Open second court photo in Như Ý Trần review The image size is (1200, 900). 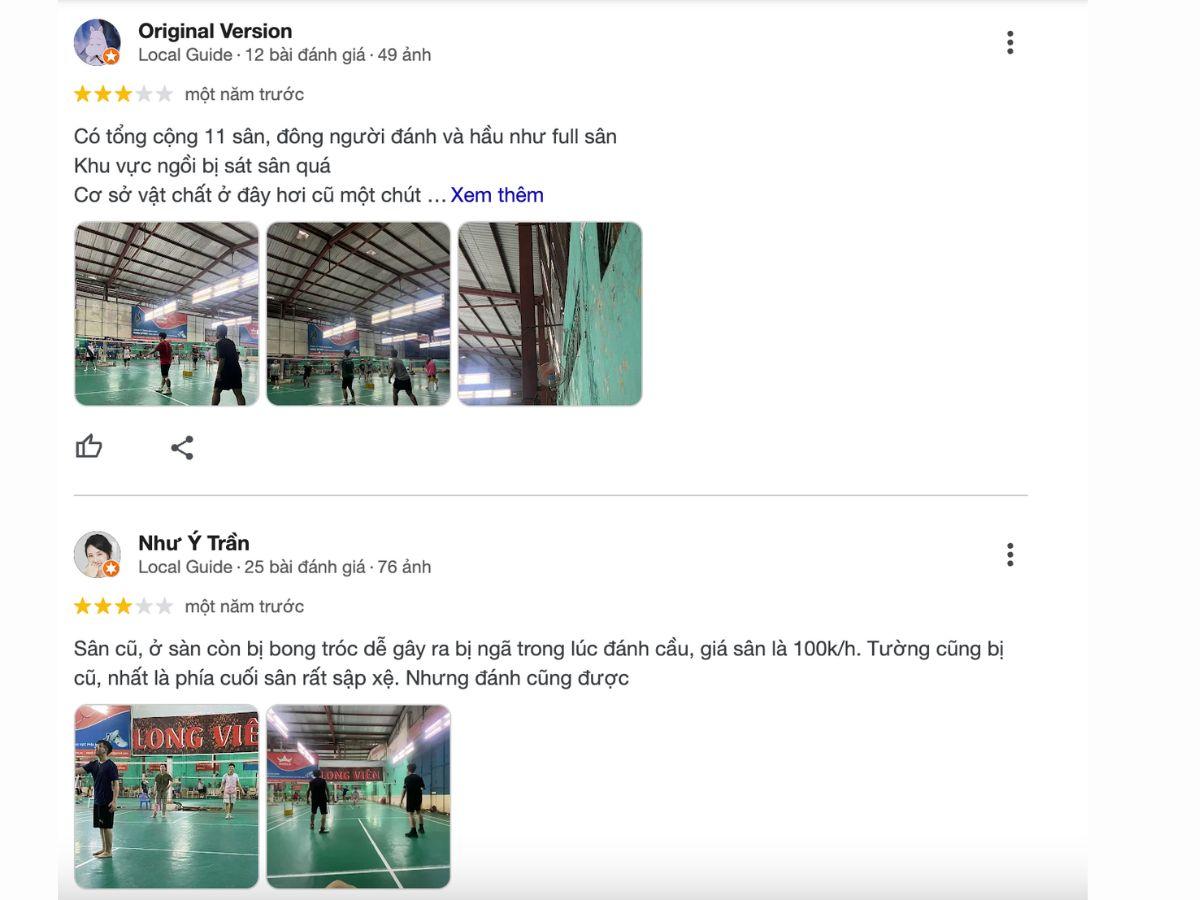click(358, 796)
